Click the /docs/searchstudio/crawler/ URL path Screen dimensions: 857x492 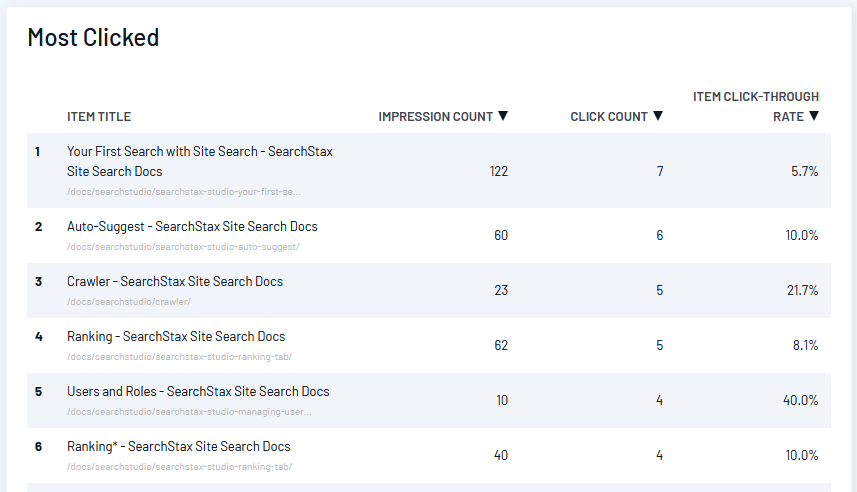128,302
